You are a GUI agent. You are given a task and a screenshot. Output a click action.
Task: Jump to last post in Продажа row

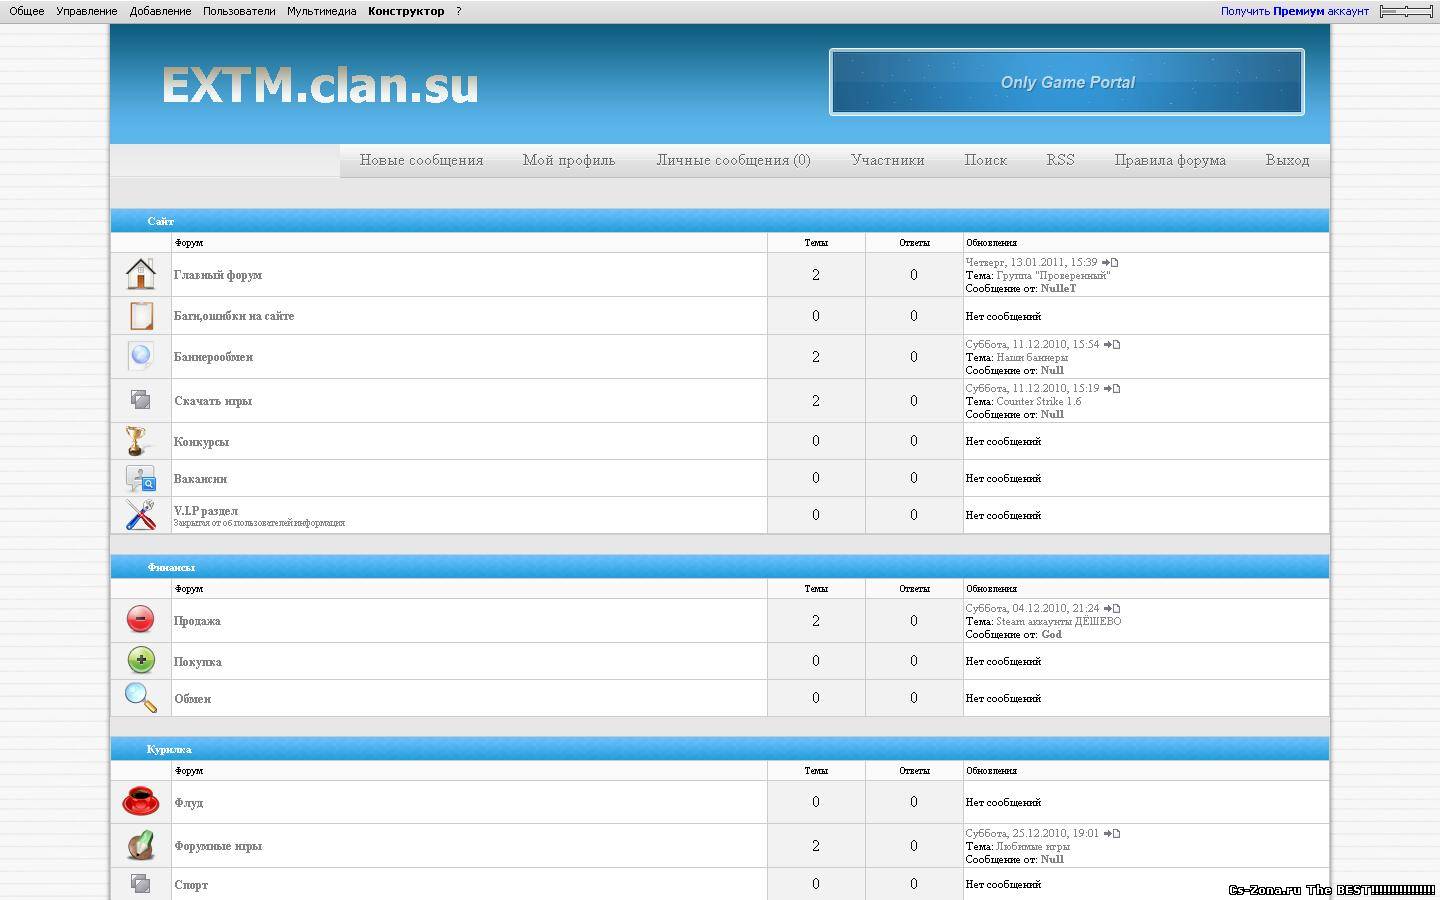point(1112,608)
